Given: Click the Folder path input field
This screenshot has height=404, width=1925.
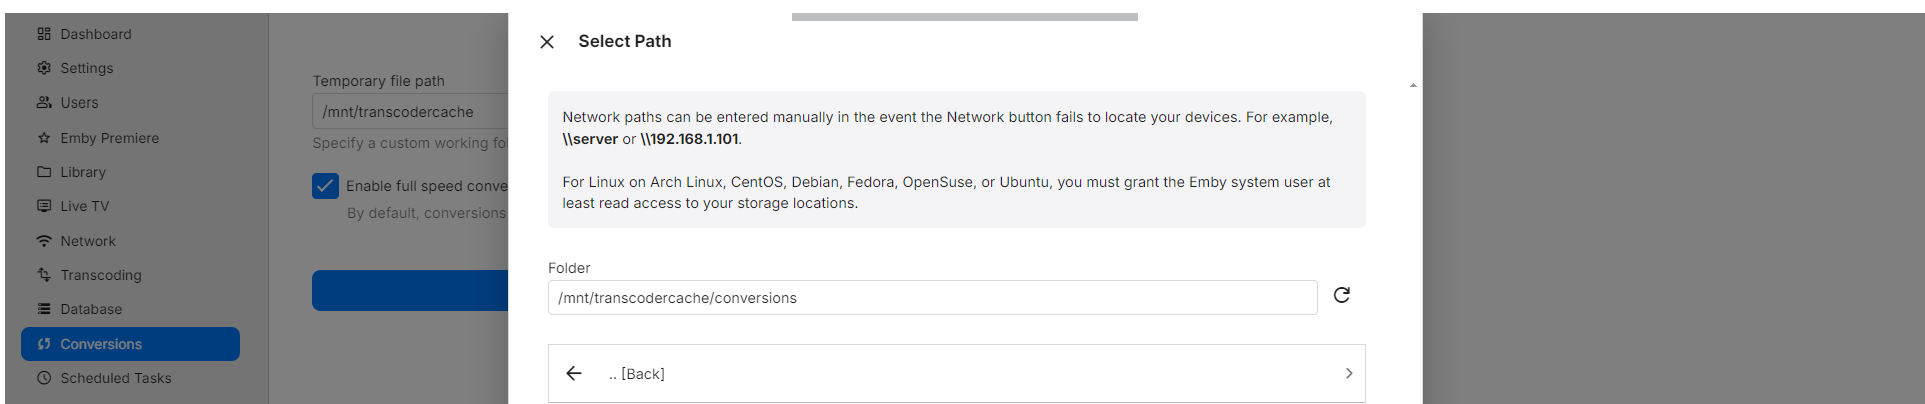Looking at the screenshot, I should click(932, 298).
